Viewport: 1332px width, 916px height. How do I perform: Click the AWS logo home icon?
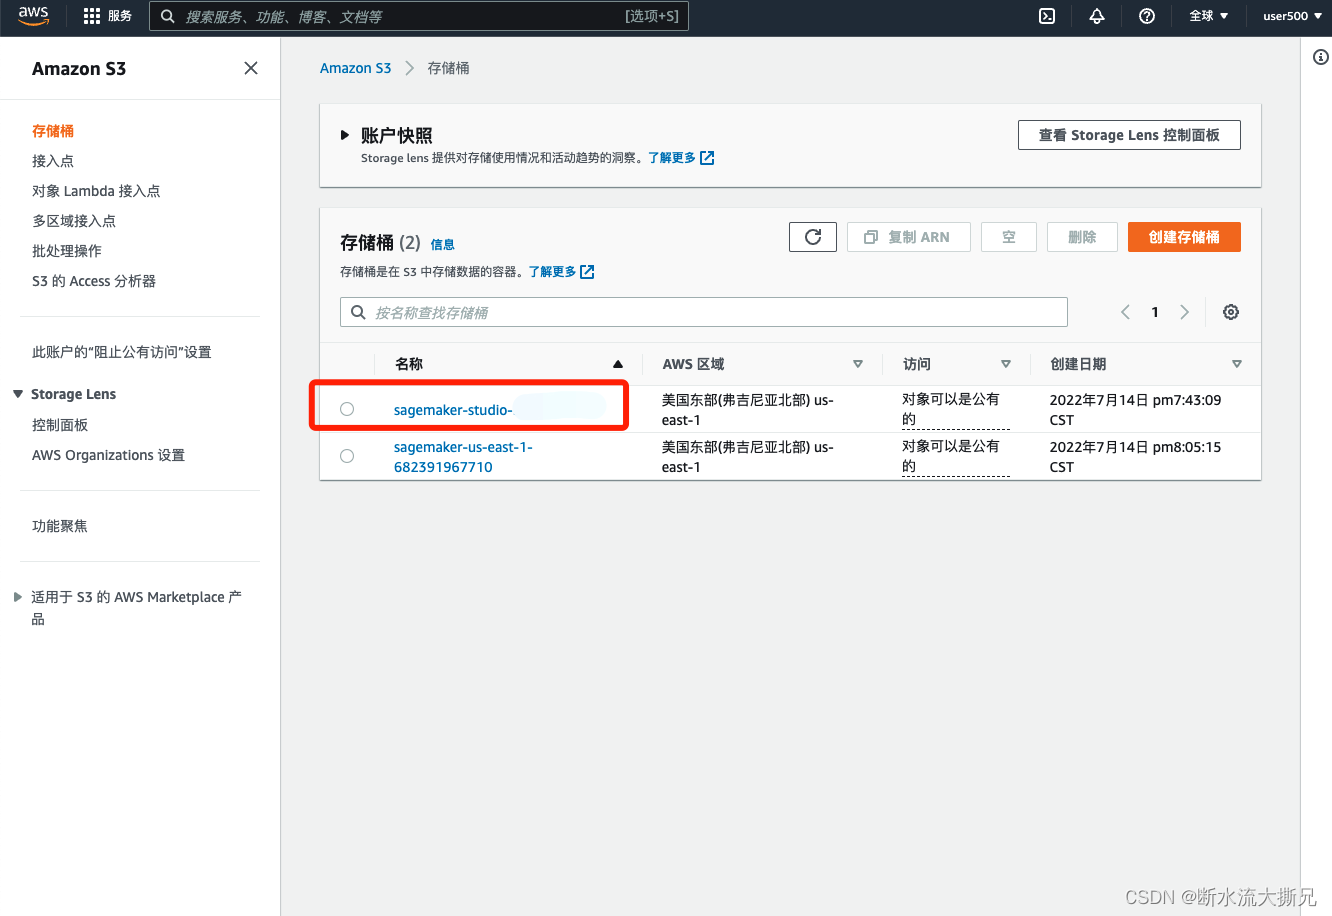pyautogui.click(x=33, y=16)
